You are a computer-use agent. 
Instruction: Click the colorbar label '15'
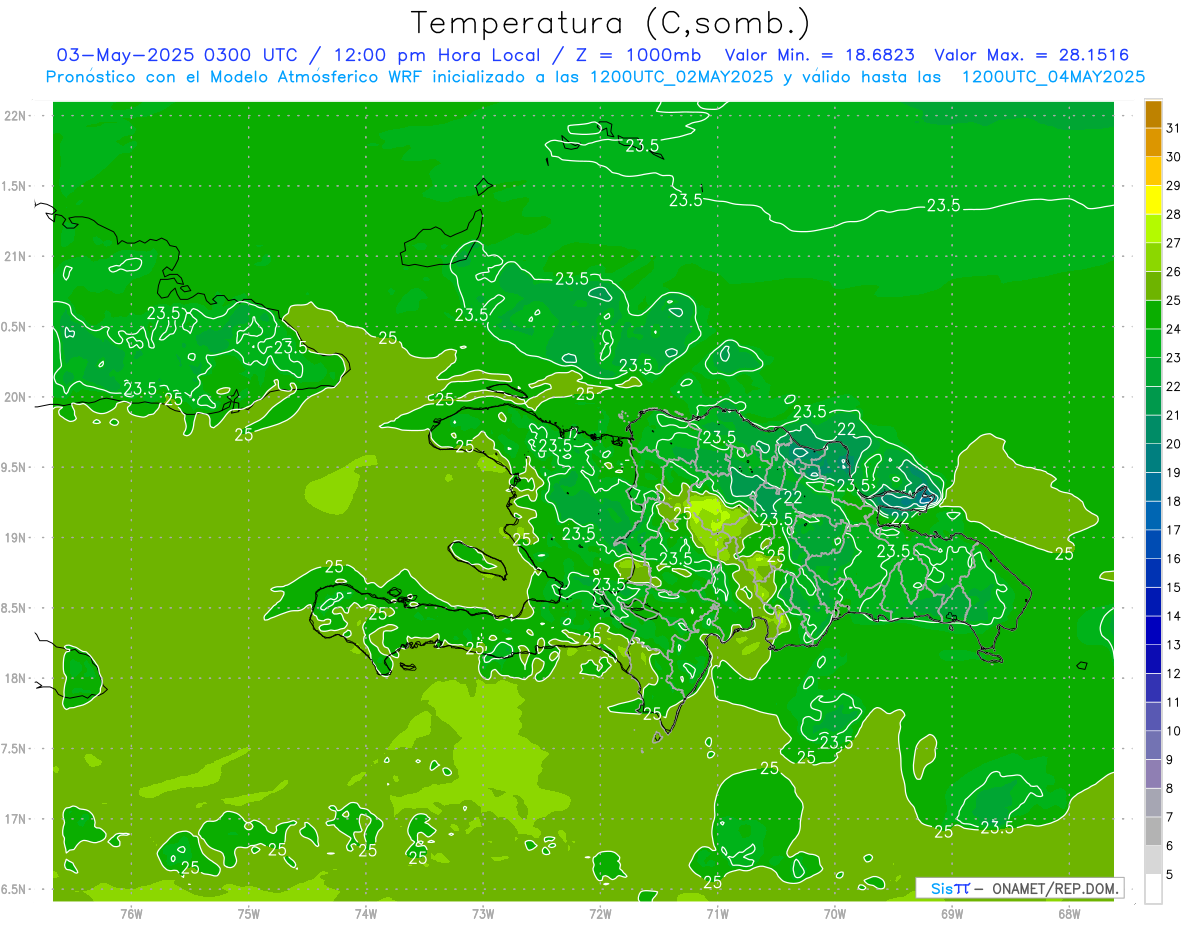[x=1174, y=587]
